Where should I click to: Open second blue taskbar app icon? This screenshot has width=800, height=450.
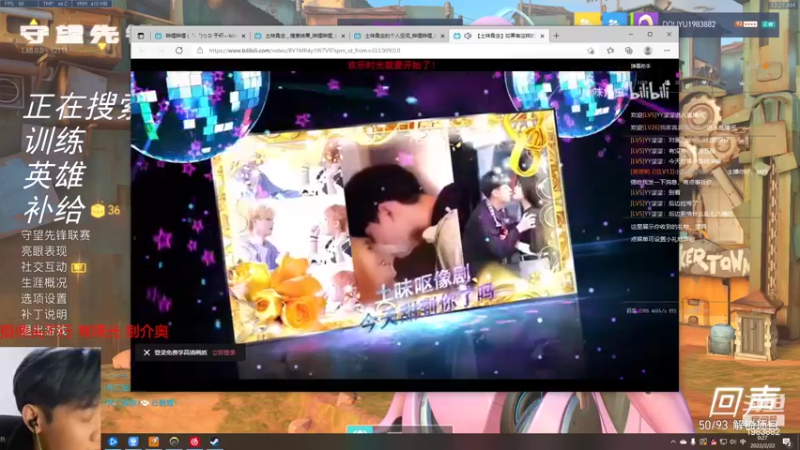[133, 441]
